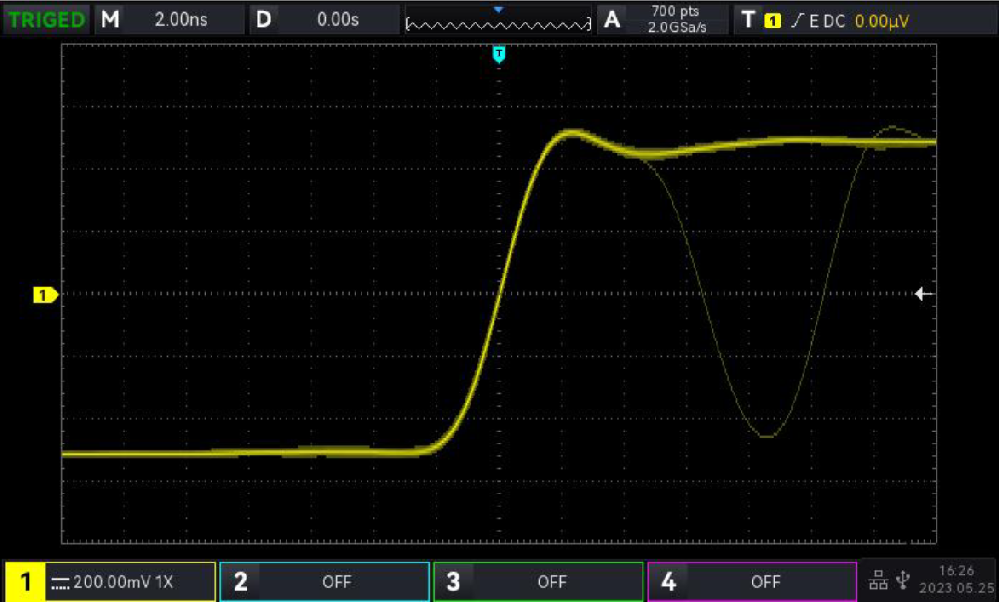Click the cyan trigger position marker T
The width and height of the screenshot is (1000, 603).
[x=499, y=53]
